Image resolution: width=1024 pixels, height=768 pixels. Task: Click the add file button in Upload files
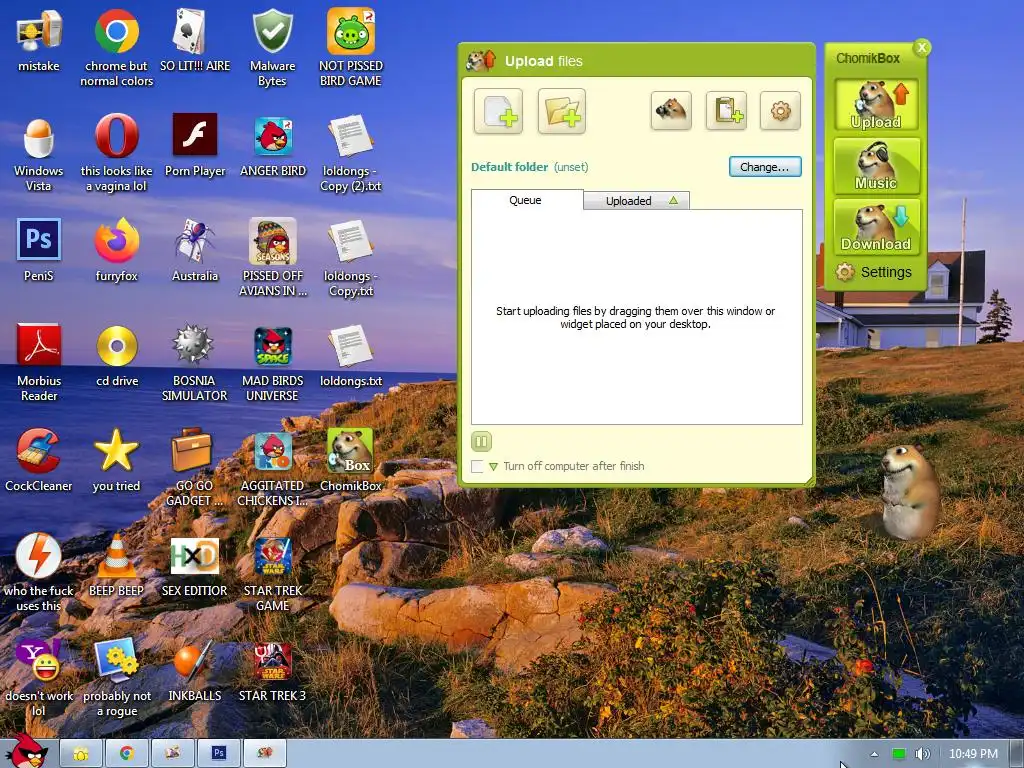point(498,111)
